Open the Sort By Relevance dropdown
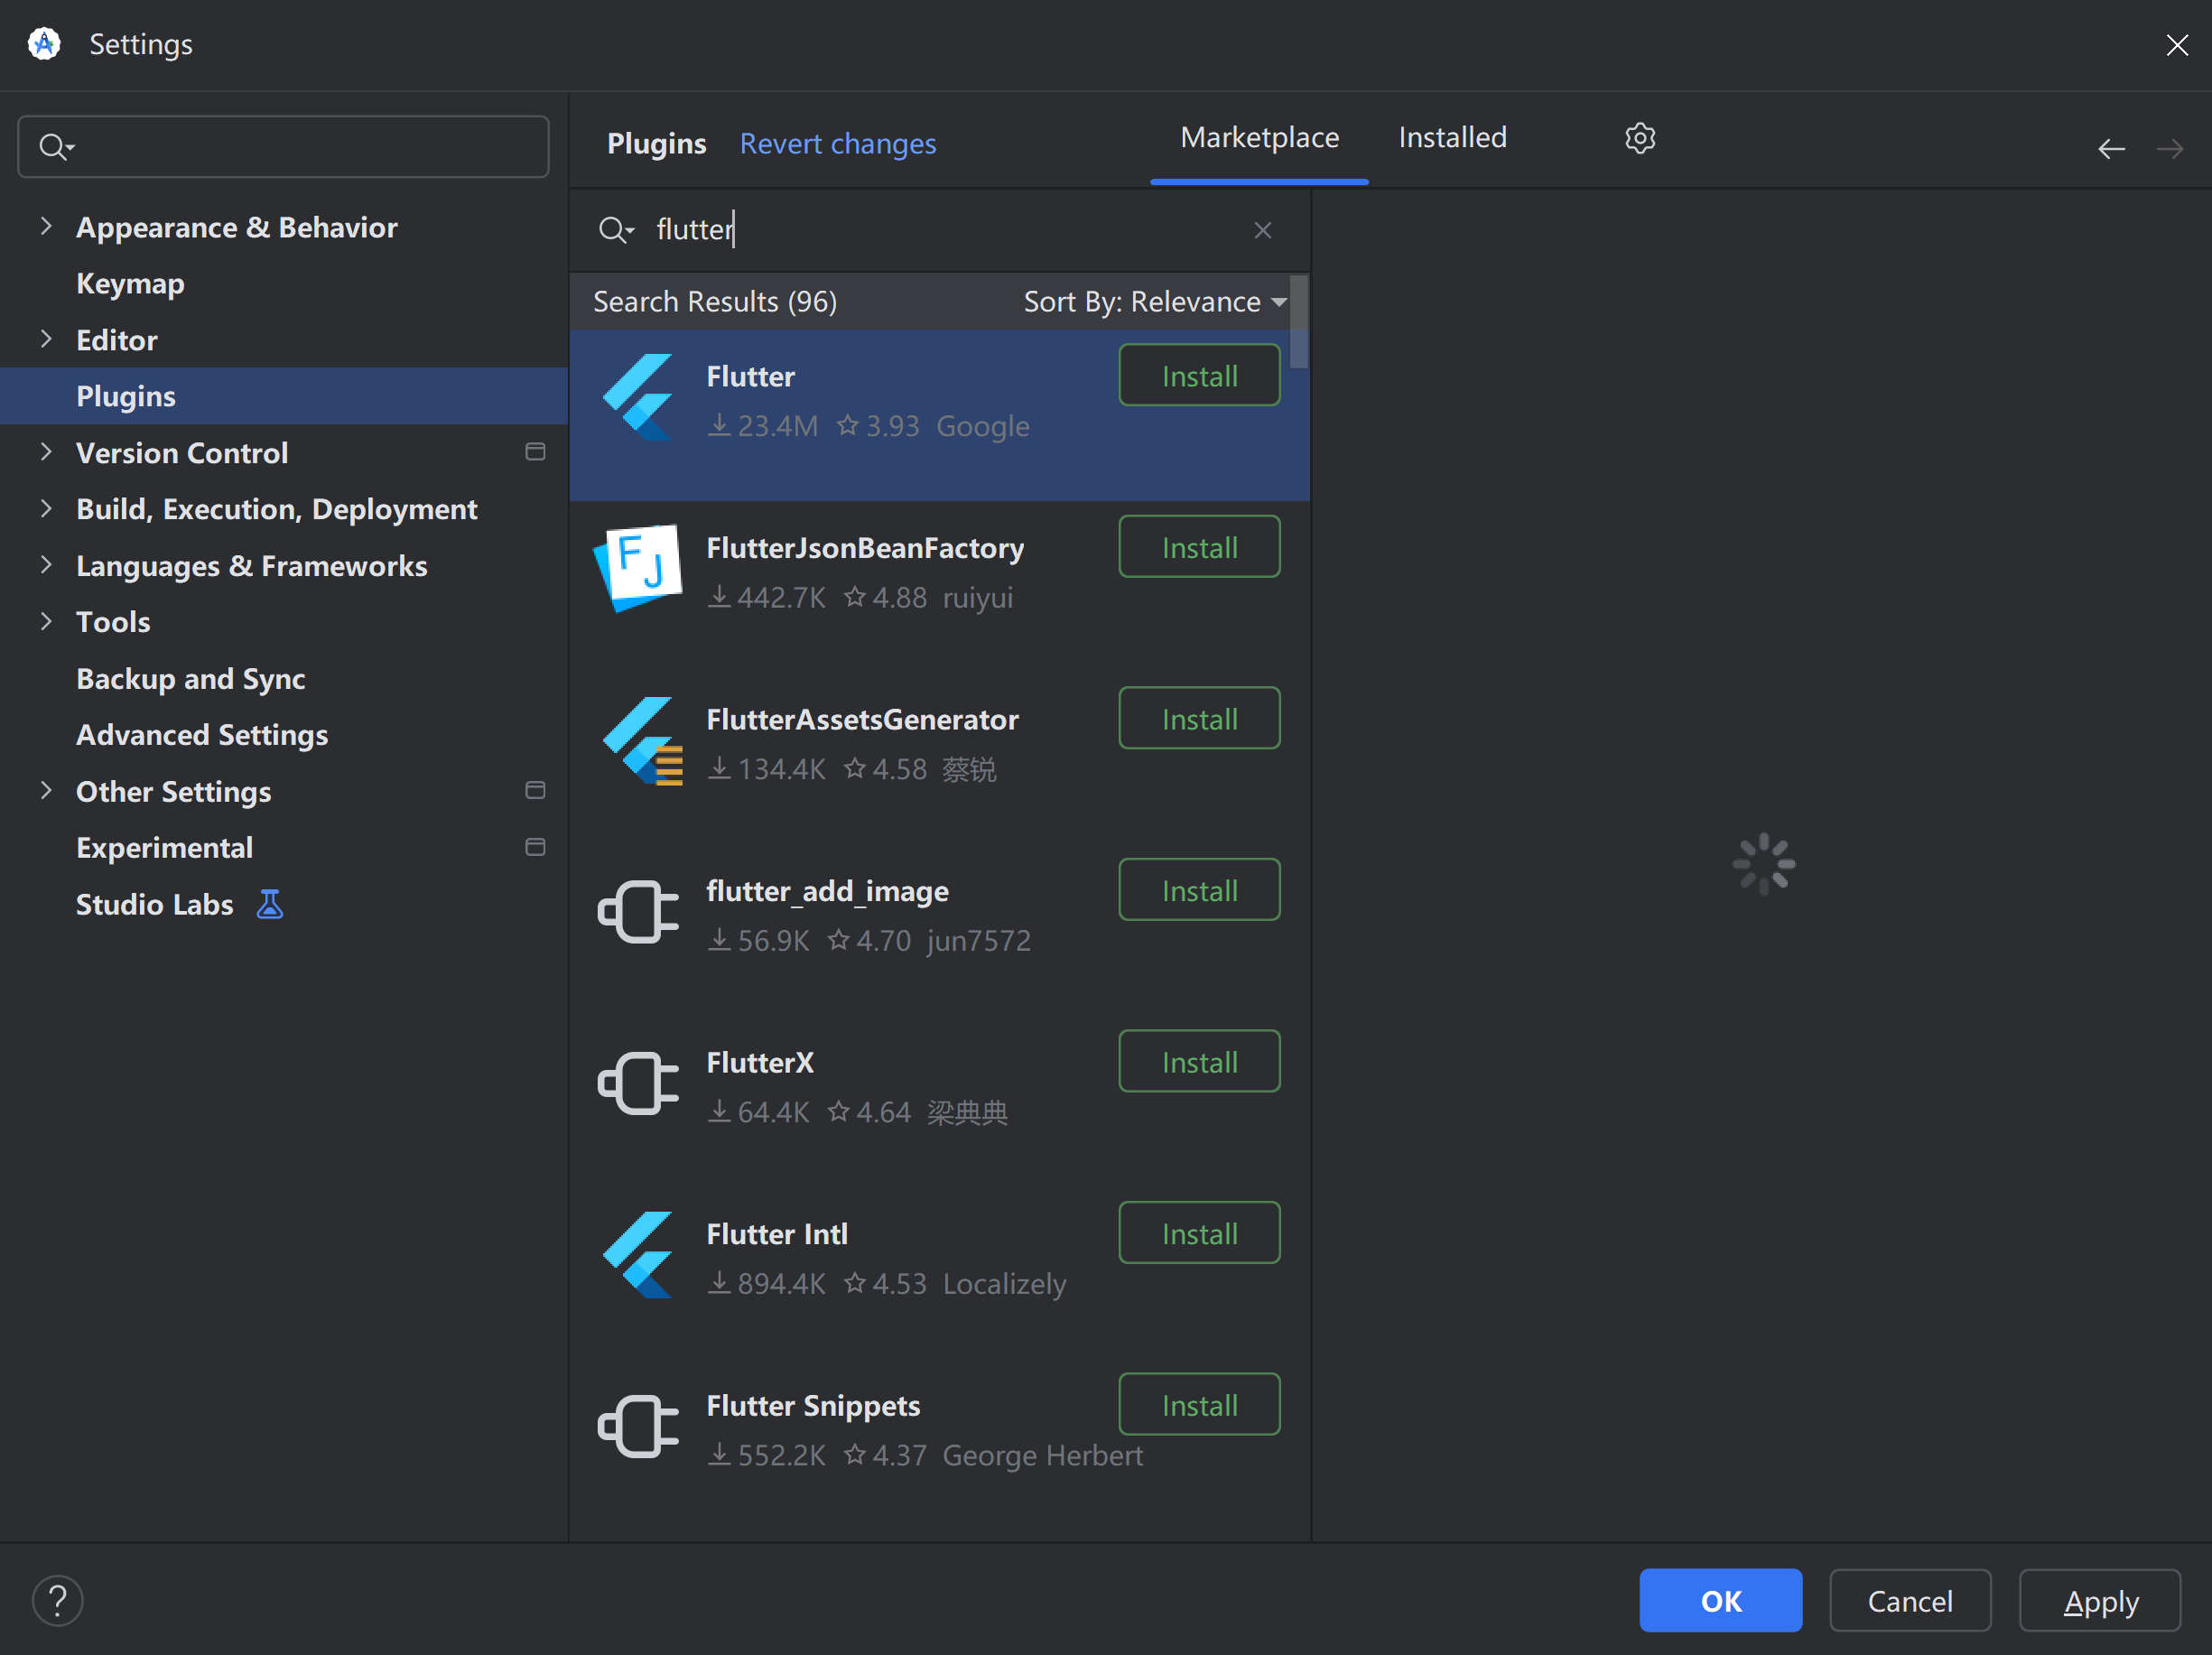 (1154, 301)
